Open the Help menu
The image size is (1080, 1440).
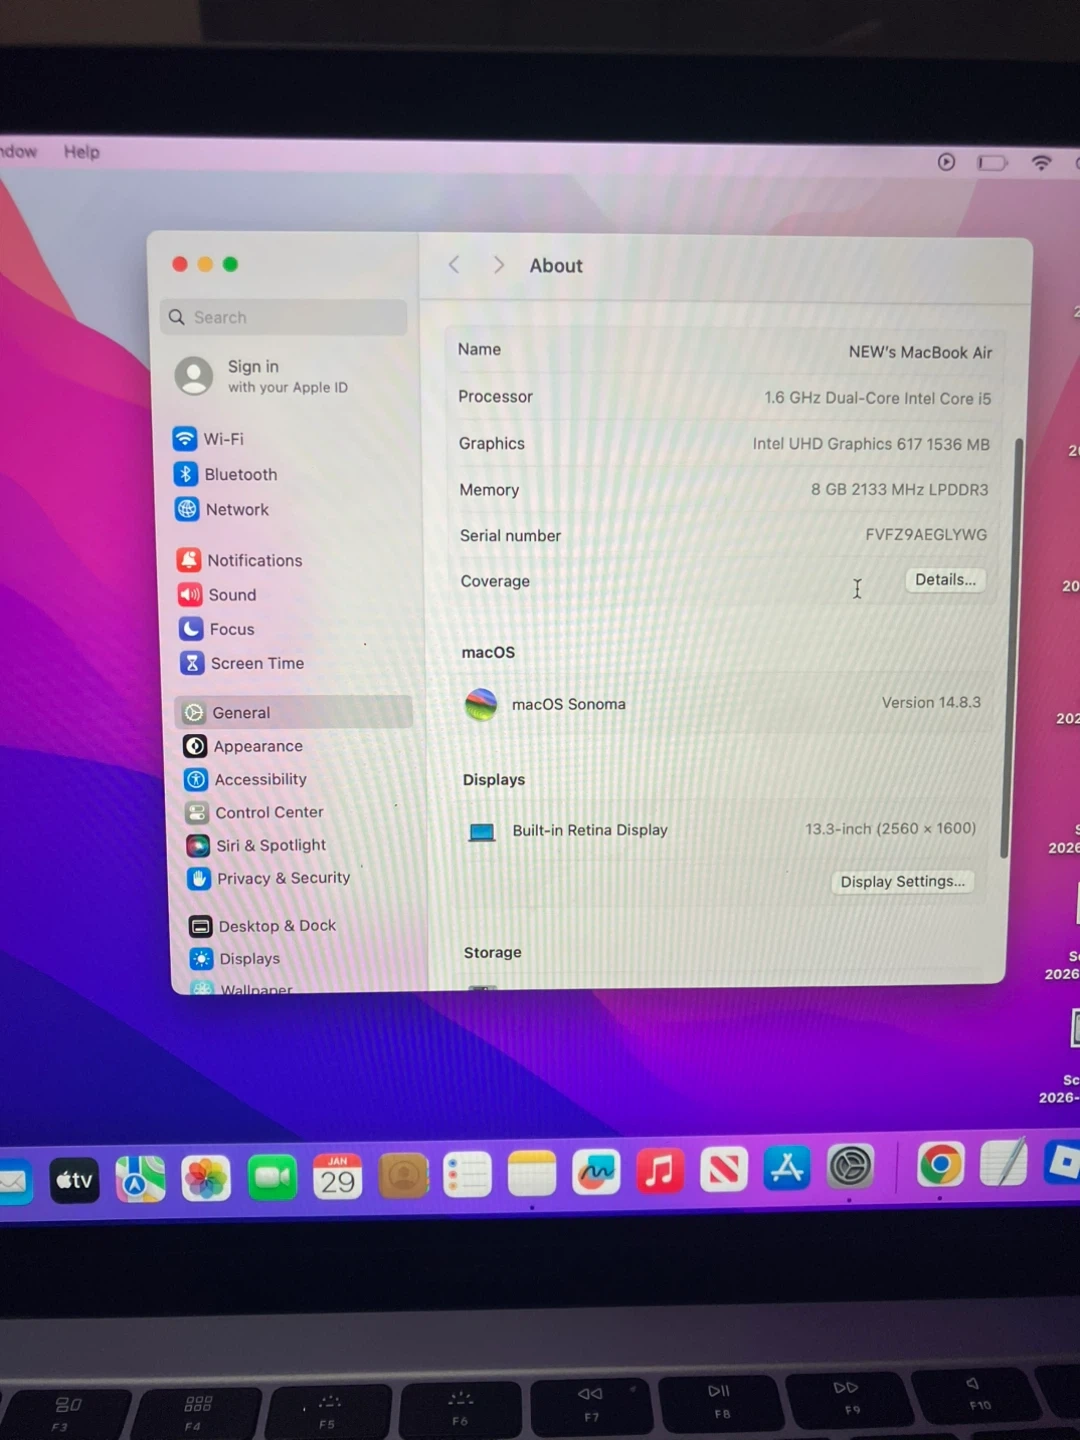(82, 152)
